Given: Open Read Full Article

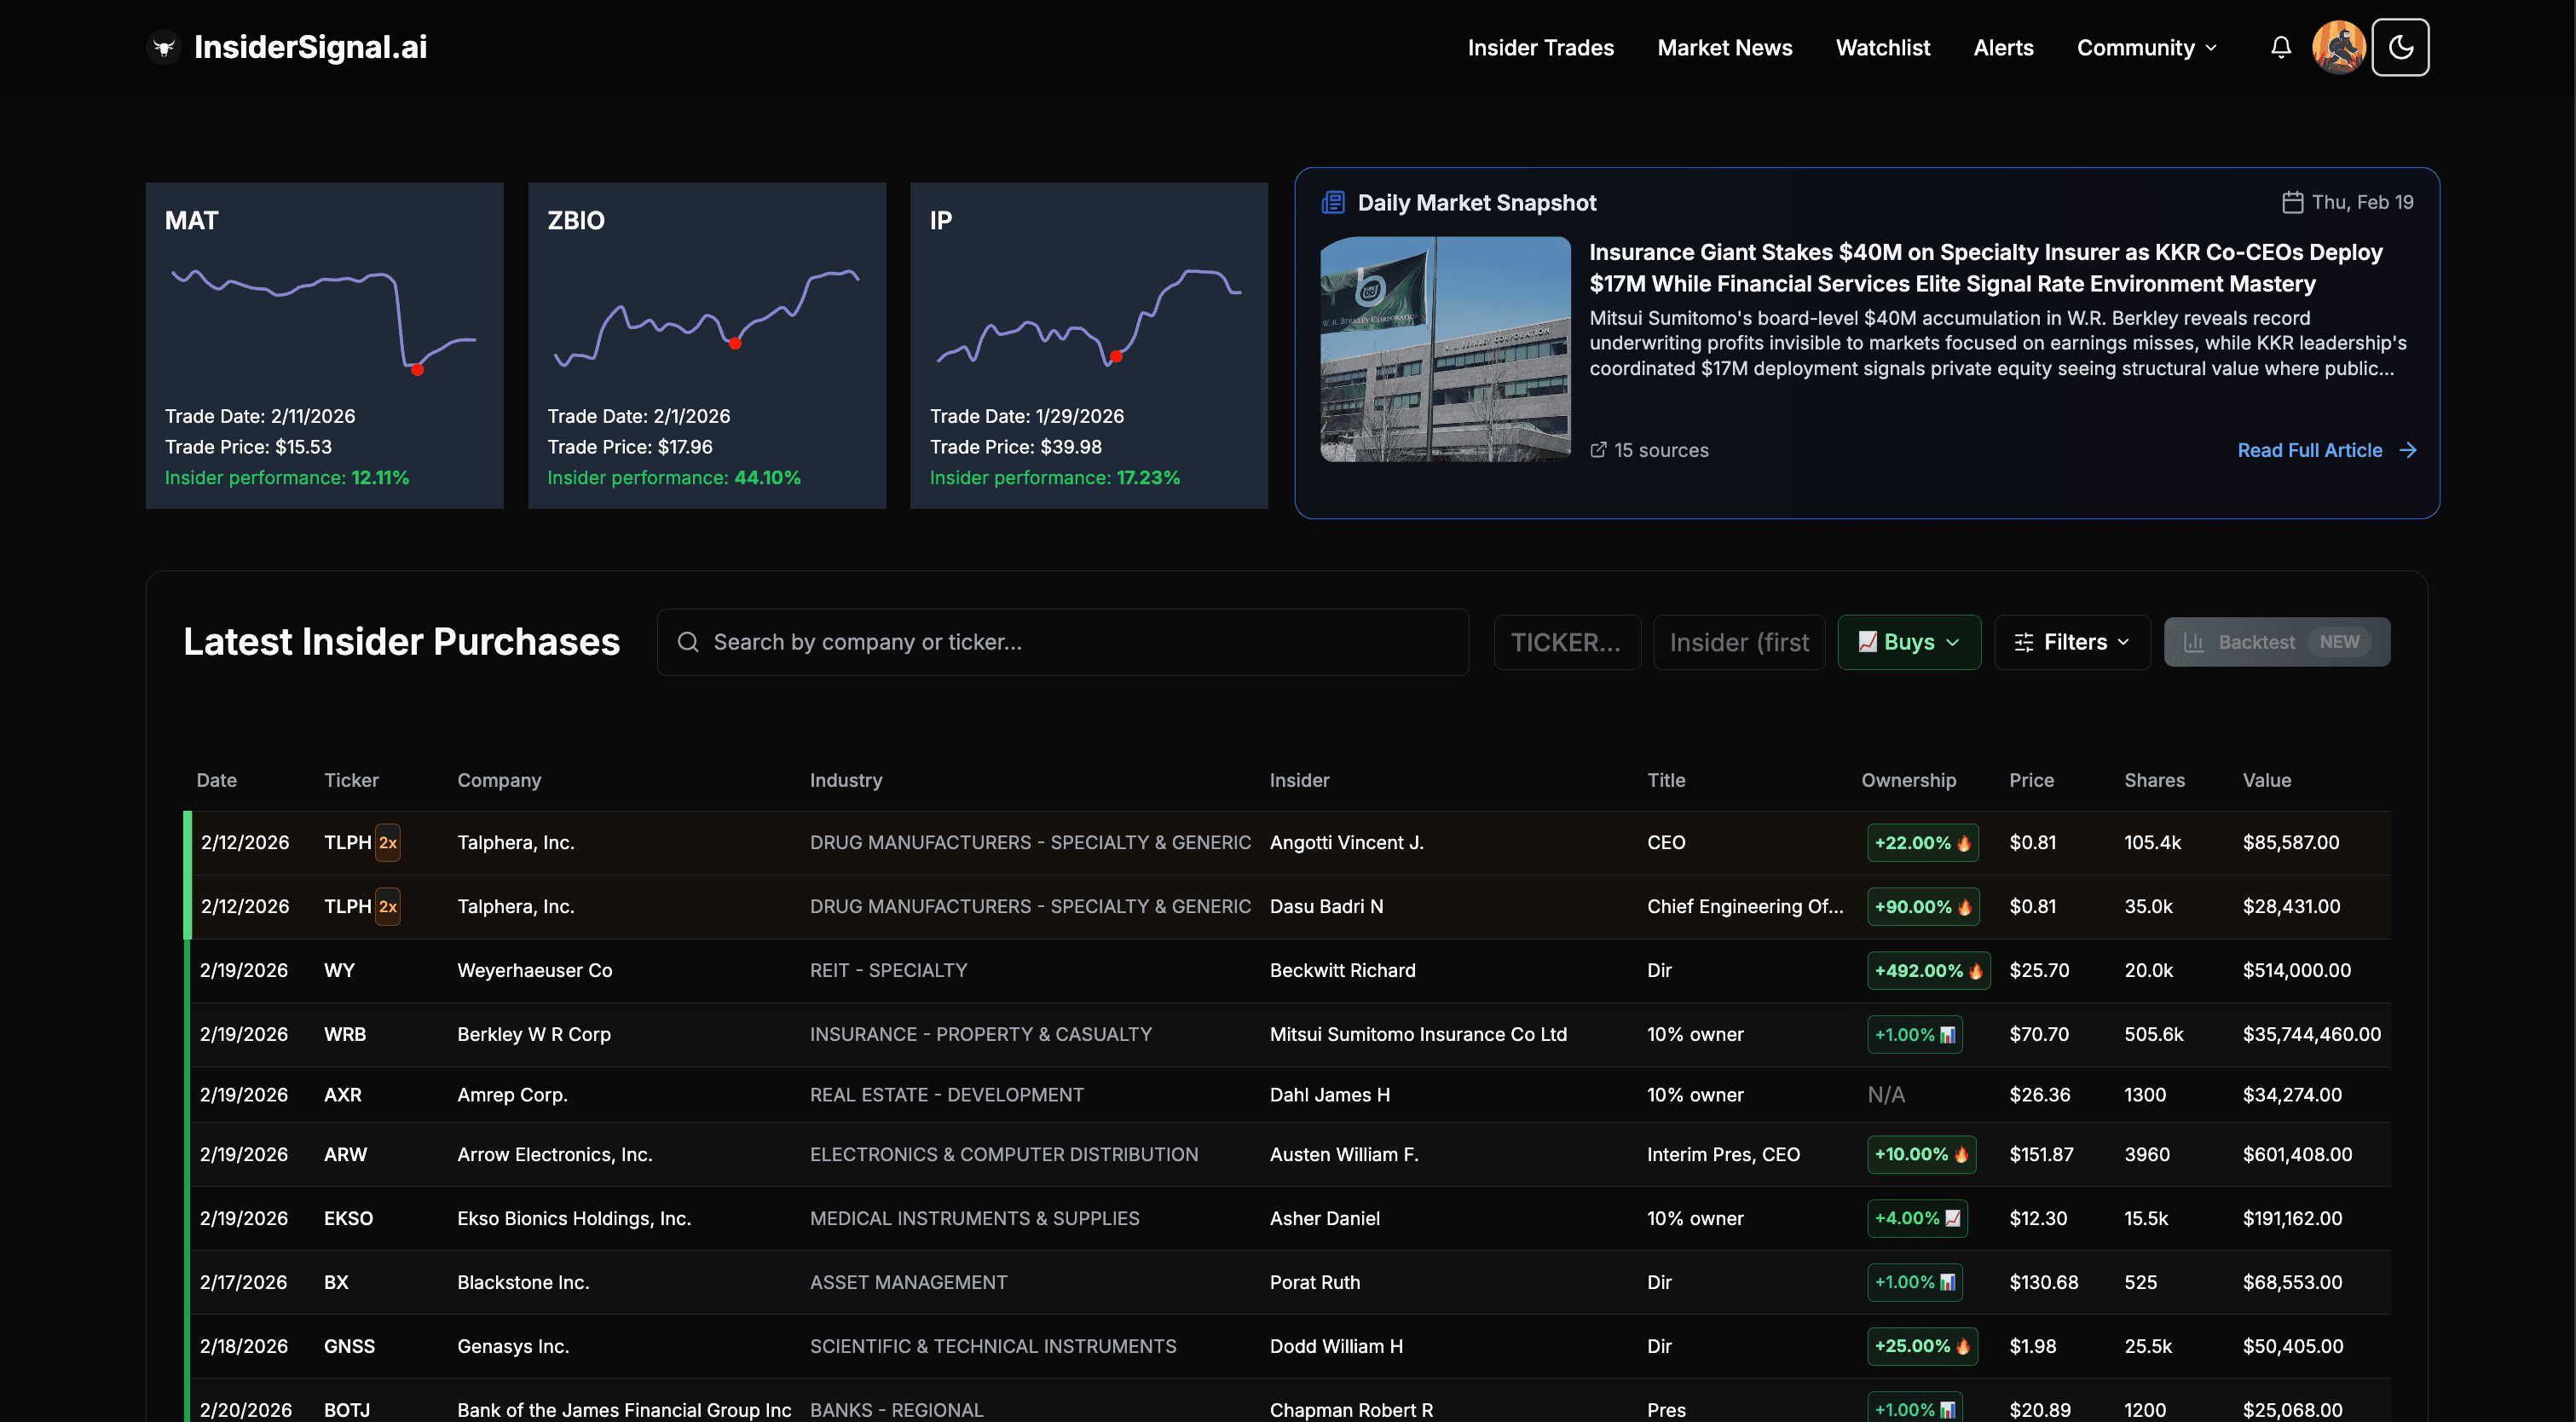Looking at the screenshot, I should point(2309,450).
